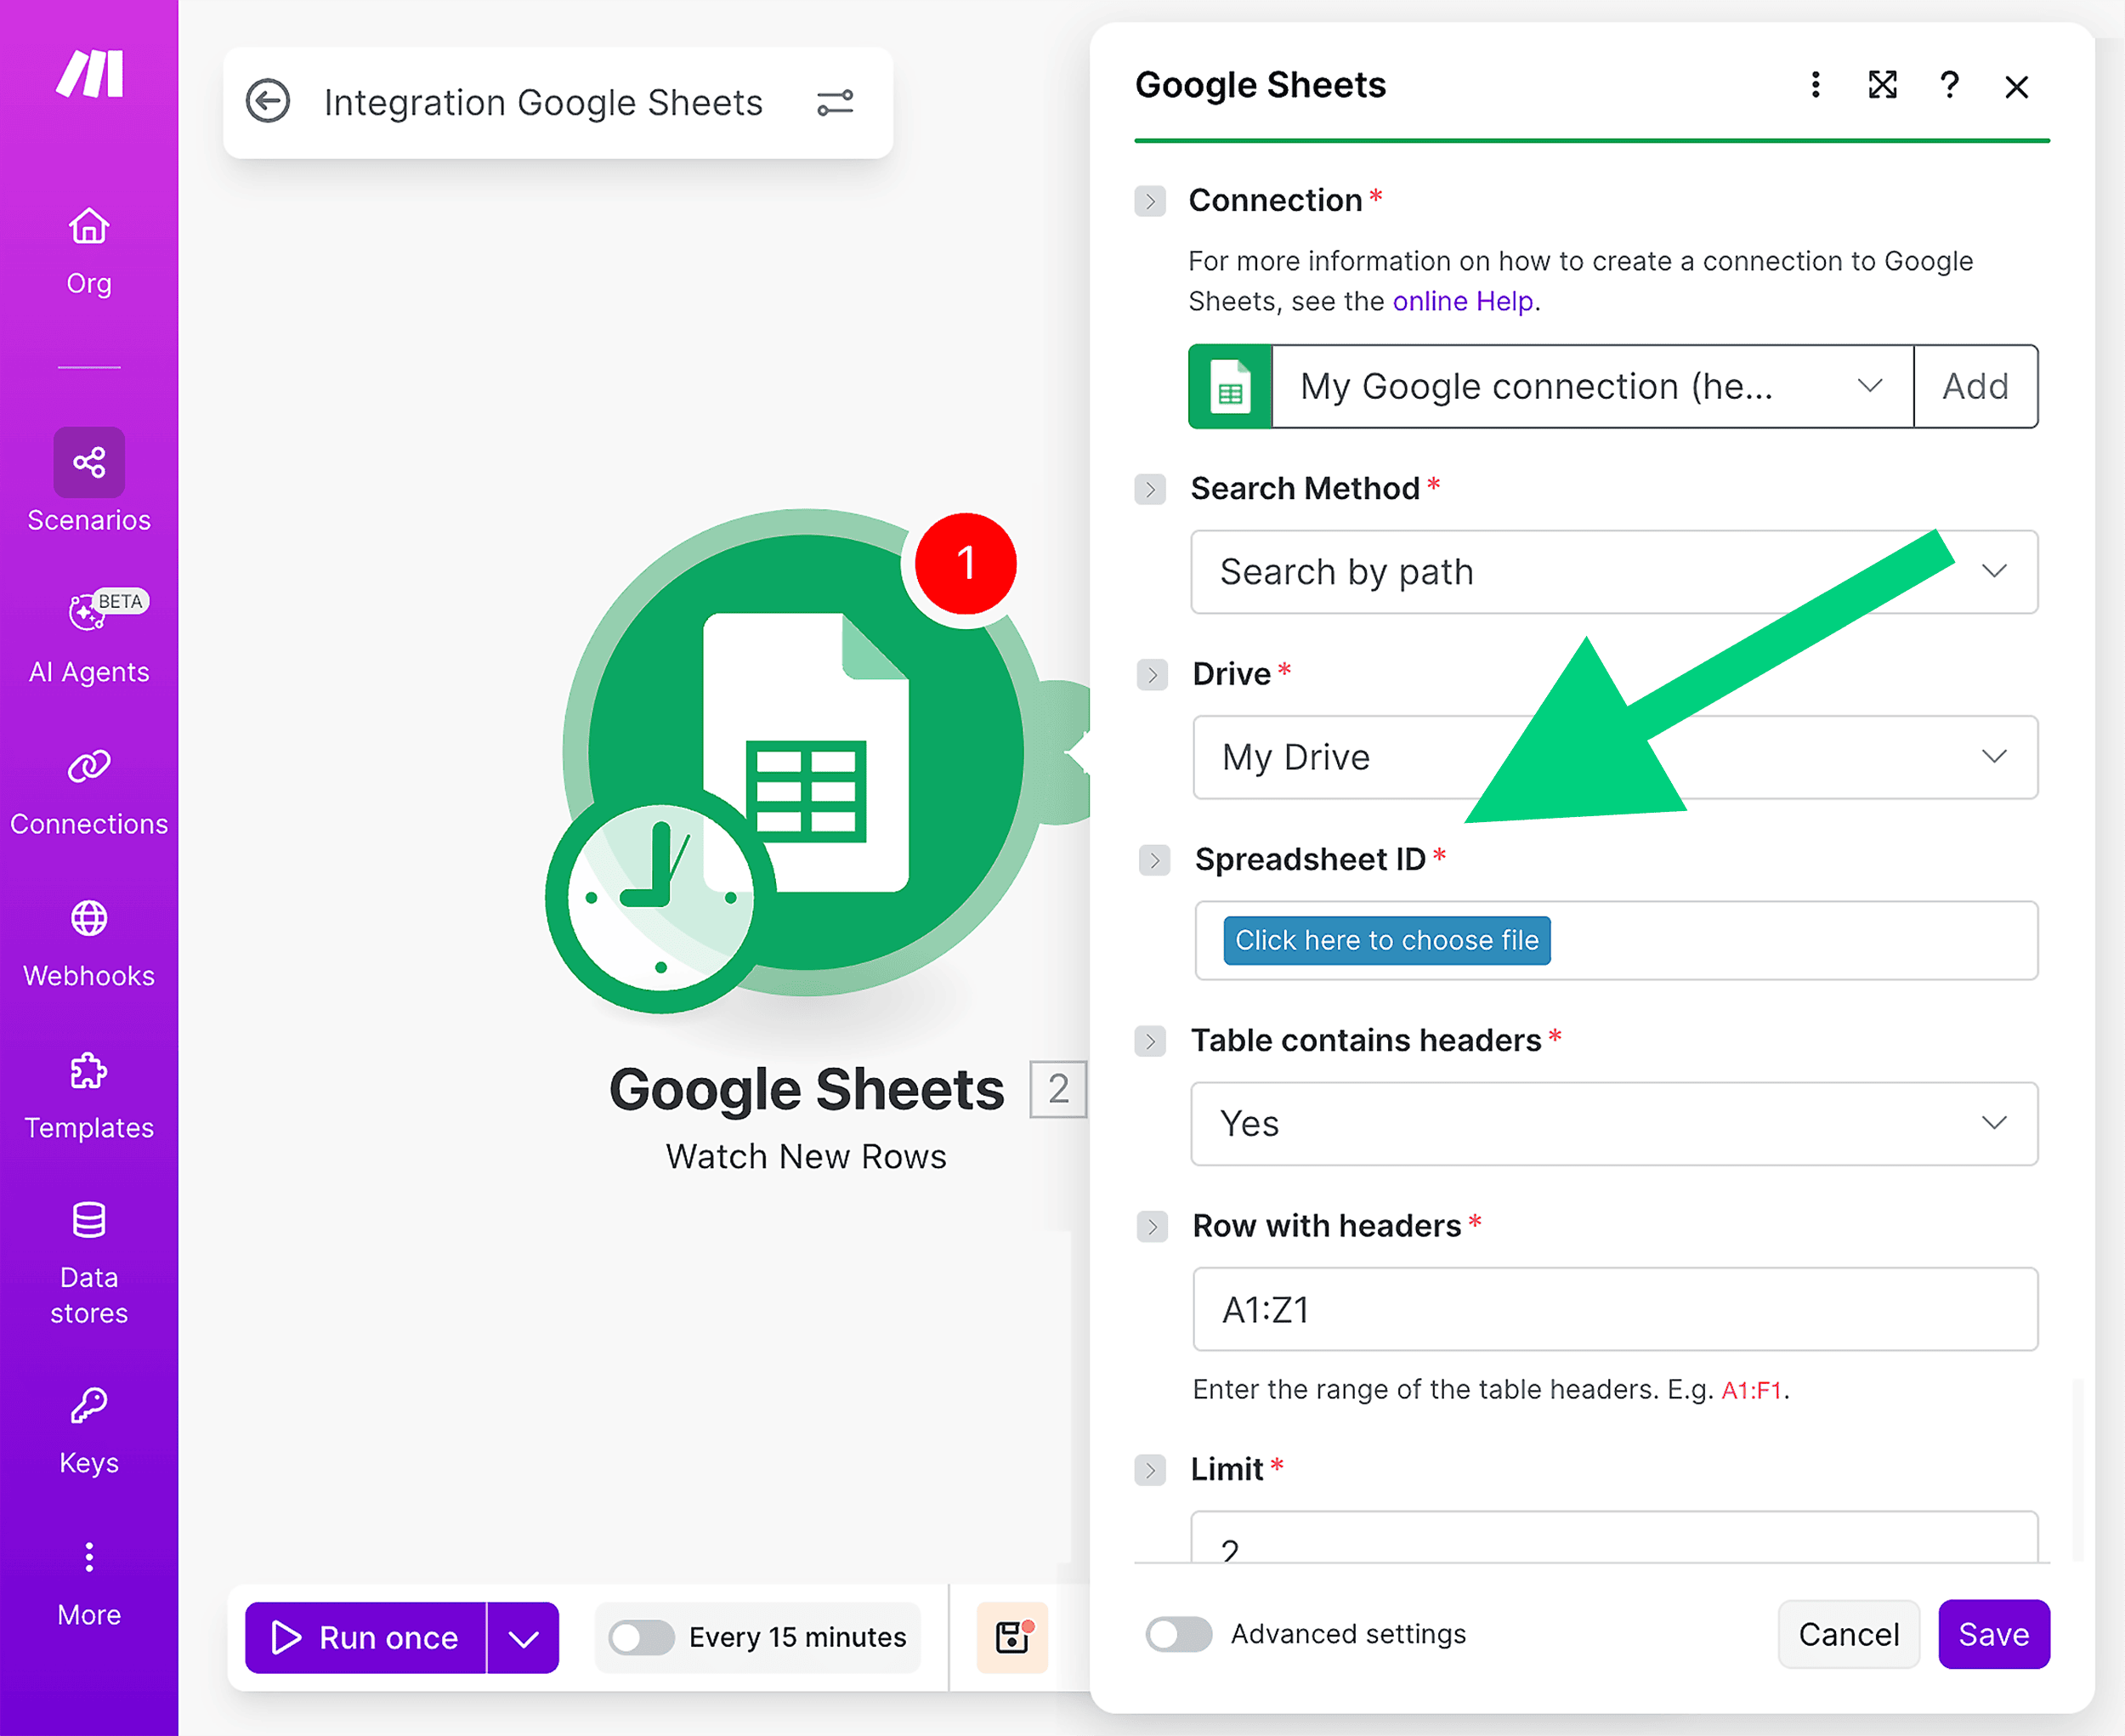Toggle map mode for Spreadsheet ID field
Image resolution: width=2125 pixels, height=1736 pixels.
tap(1154, 860)
